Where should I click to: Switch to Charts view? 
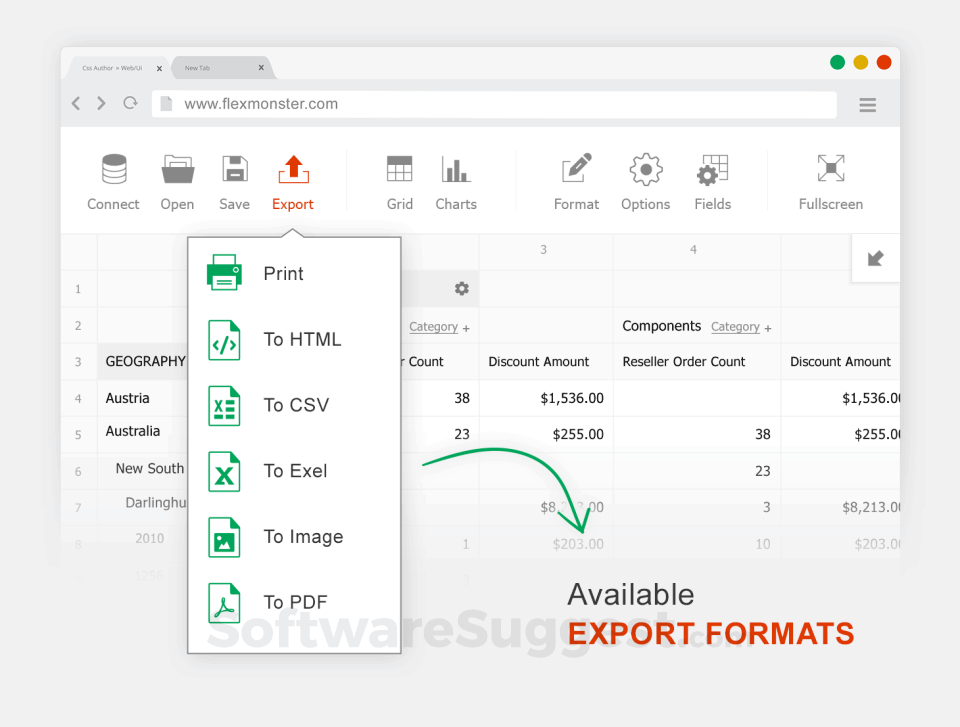click(455, 180)
